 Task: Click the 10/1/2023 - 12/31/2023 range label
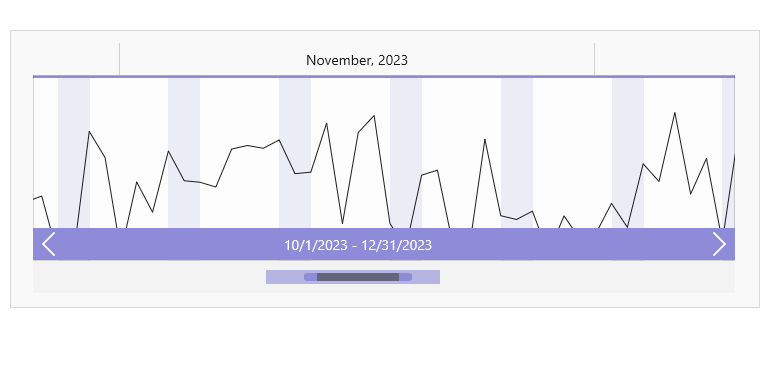pyautogui.click(x=358, y=245)
